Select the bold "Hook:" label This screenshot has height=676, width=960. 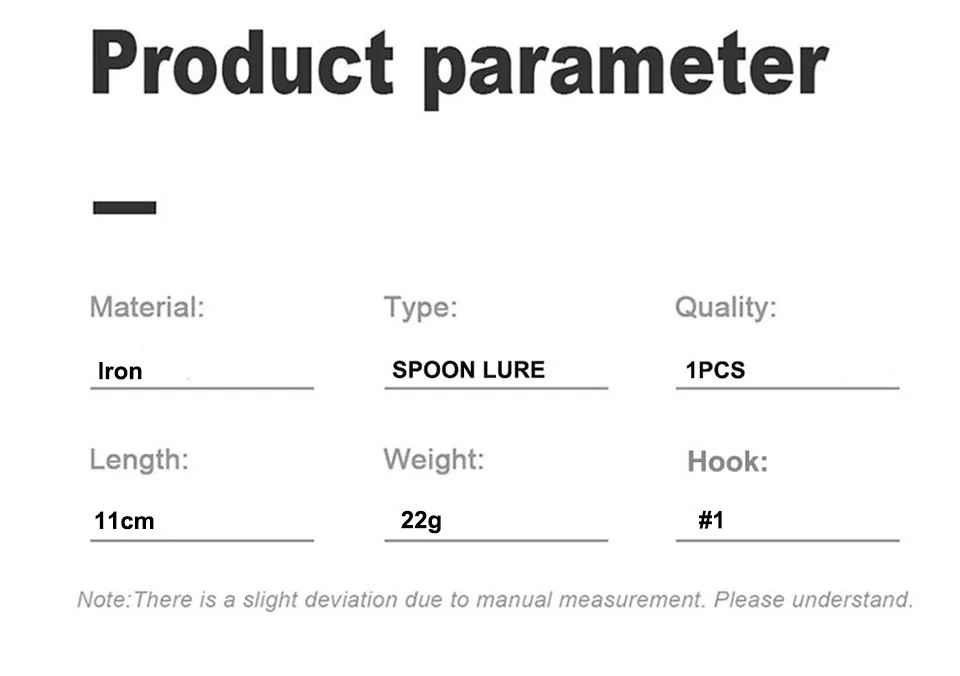pyautogui.click(x=727, y=462)
